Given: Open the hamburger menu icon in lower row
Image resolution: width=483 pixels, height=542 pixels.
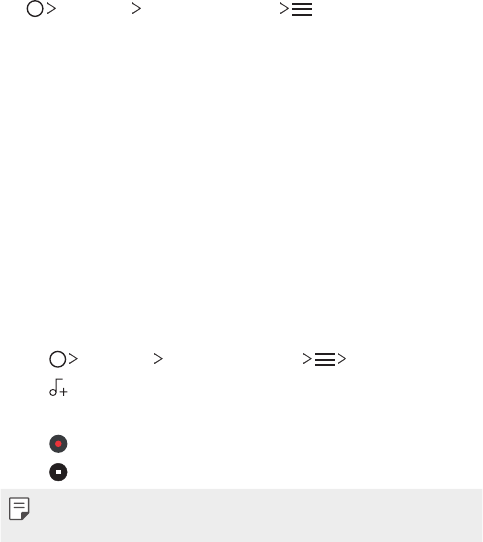Looking at the screenshot, I should coord(325,359).
